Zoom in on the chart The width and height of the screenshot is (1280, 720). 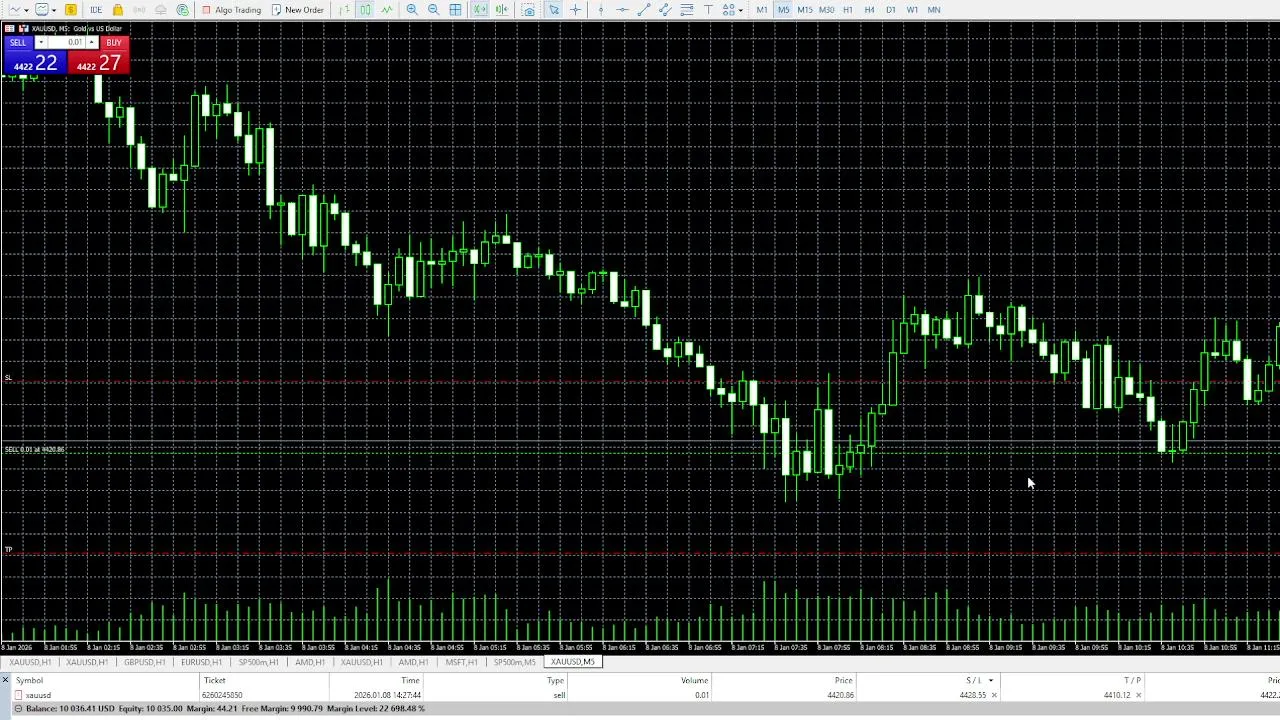412,10
